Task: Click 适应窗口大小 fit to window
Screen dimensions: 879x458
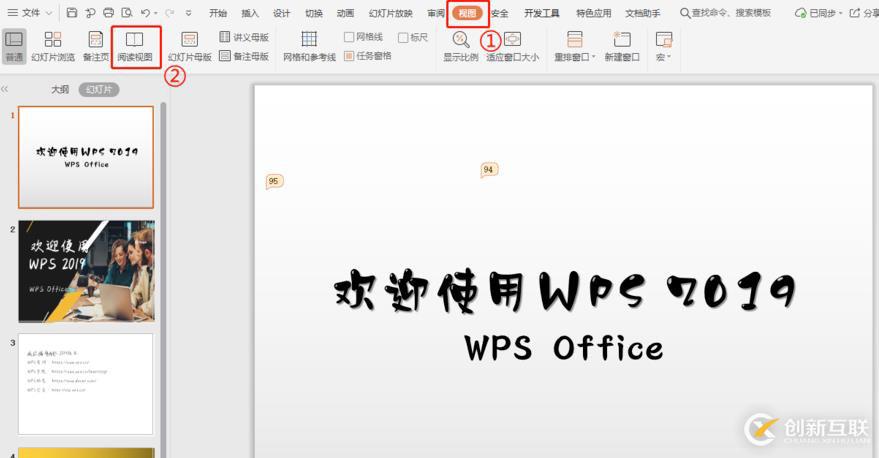Action: (512, 47)
